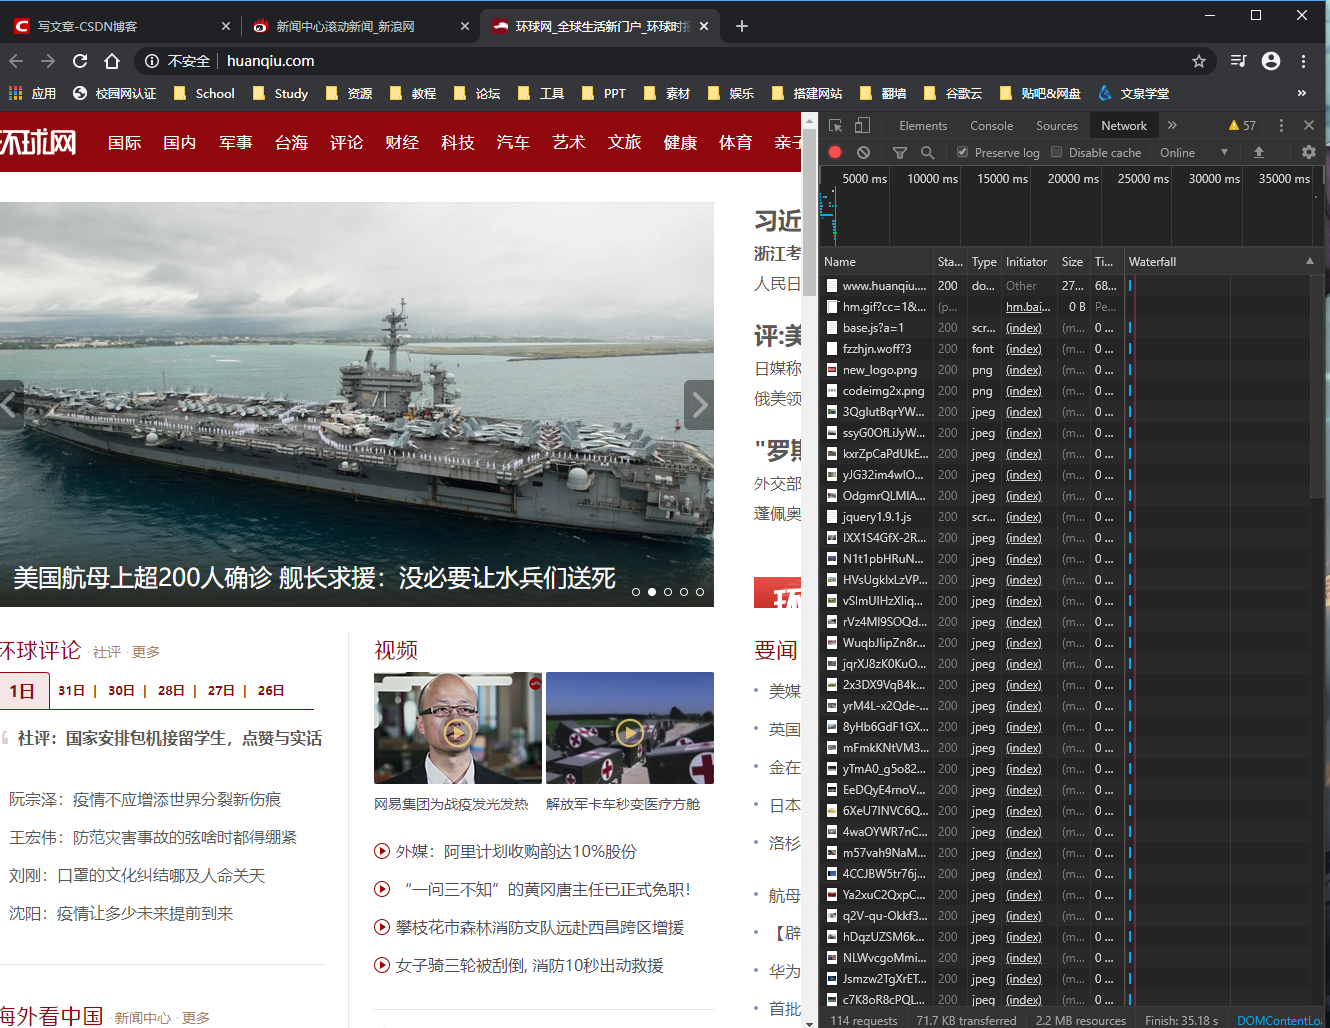This screenshot has width=1330, height=1028.
Task: Open network settings gear
Action: coord(1309,153)
